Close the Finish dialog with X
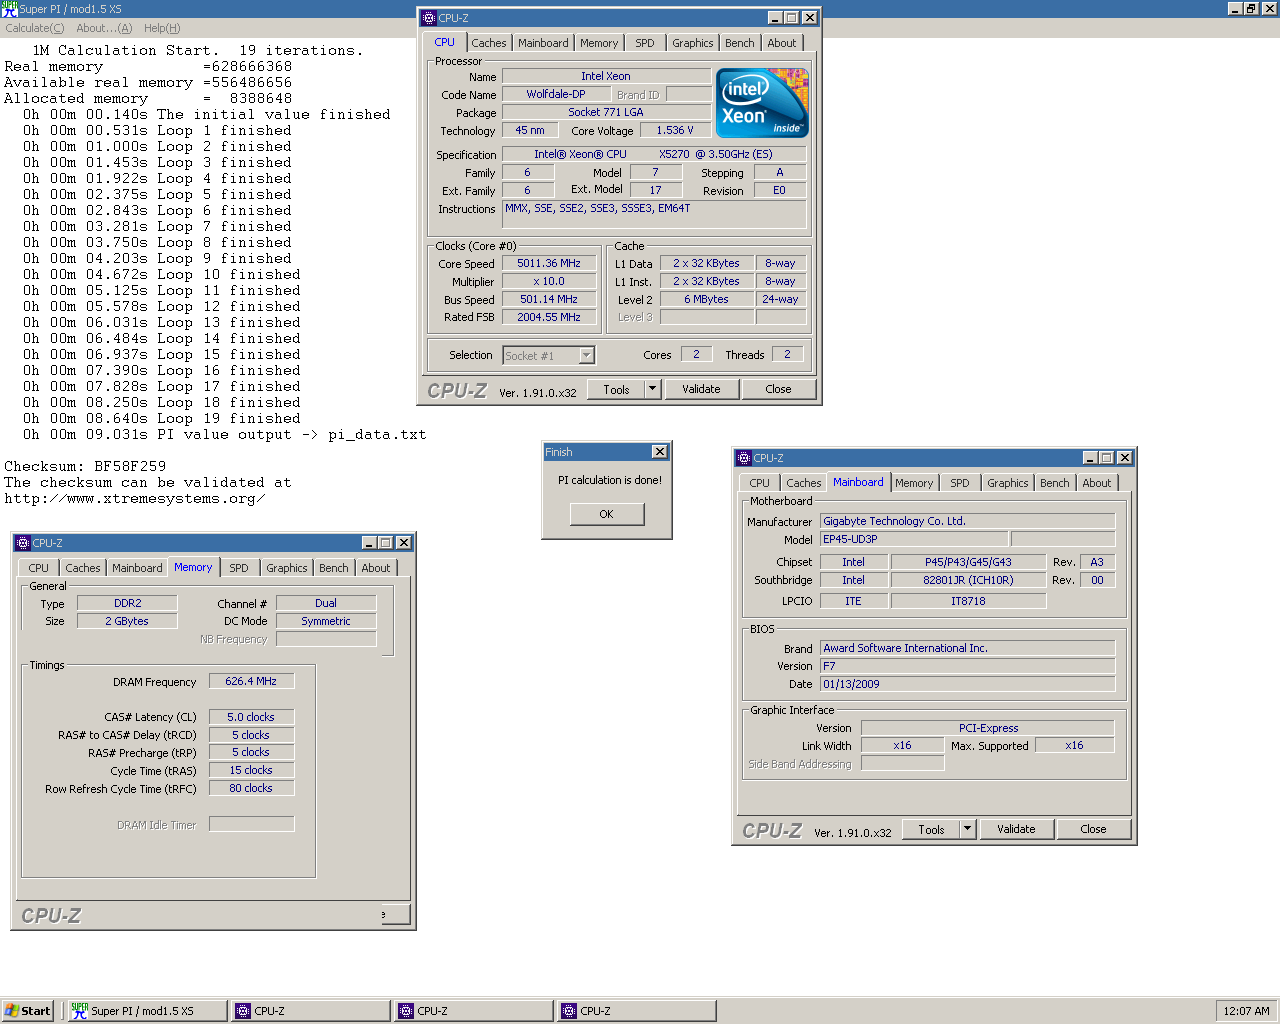The width and height of the screenshot is (1280, 1024). tap(659, 452)
